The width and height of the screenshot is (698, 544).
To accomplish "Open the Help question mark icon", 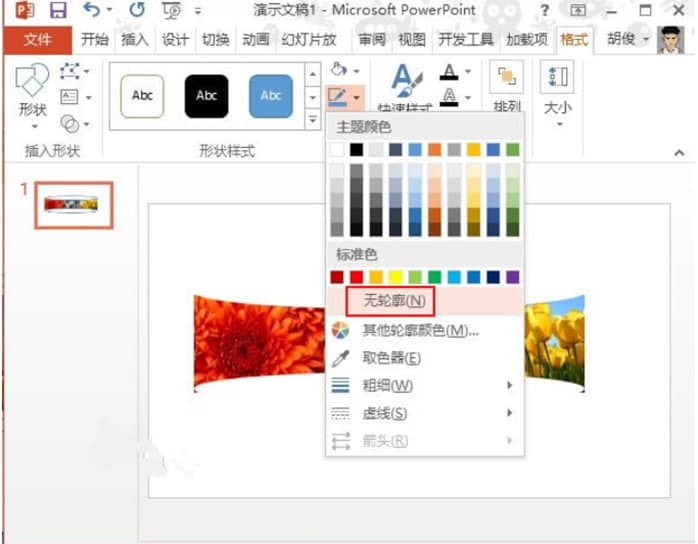I will (544, 10).
